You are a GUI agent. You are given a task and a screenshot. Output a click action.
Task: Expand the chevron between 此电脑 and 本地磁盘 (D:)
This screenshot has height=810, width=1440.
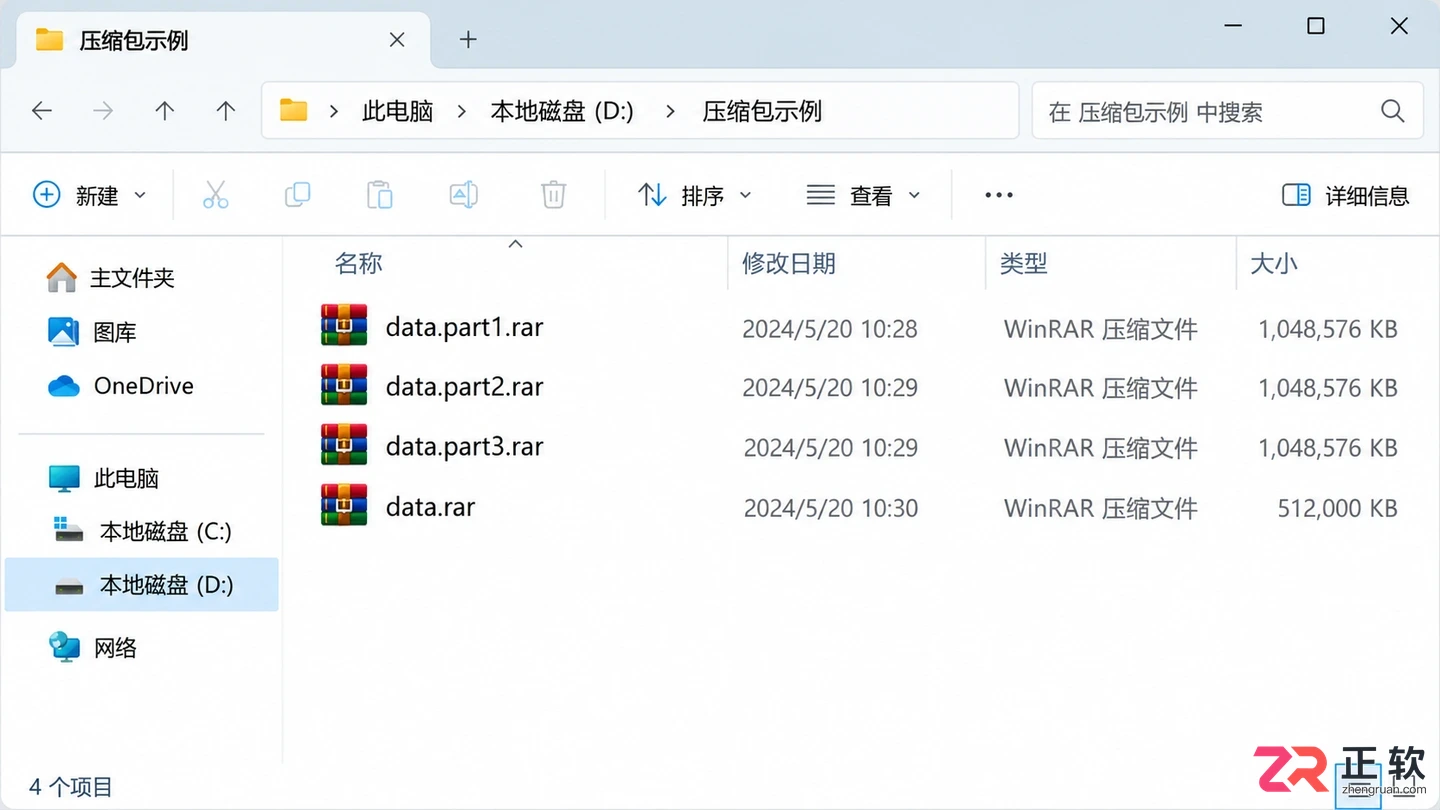coord(461,111)
